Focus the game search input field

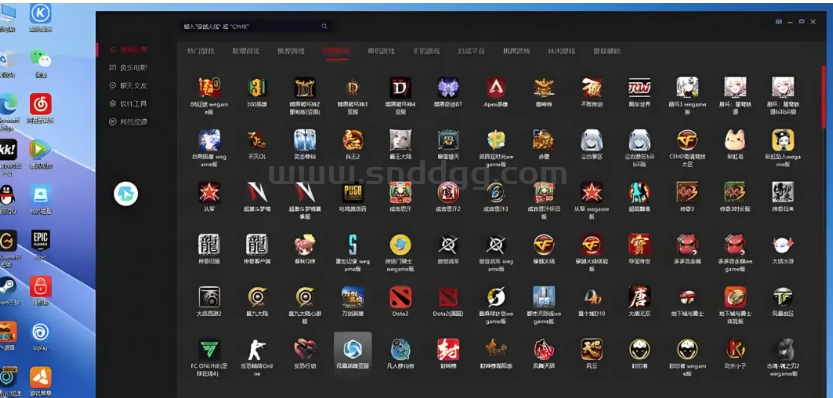point(257,26)
